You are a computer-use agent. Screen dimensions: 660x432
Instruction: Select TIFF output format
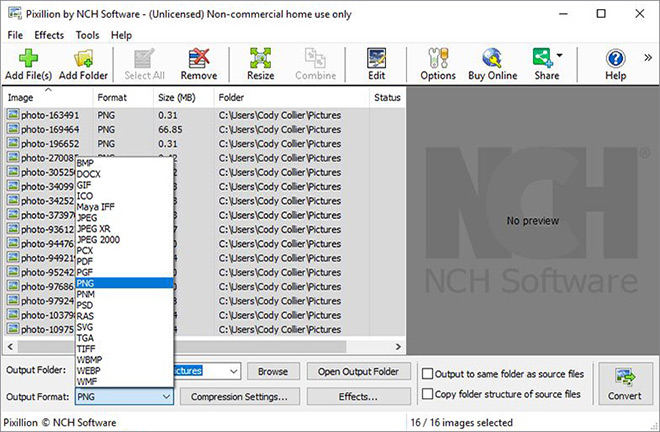click(124, 349)
